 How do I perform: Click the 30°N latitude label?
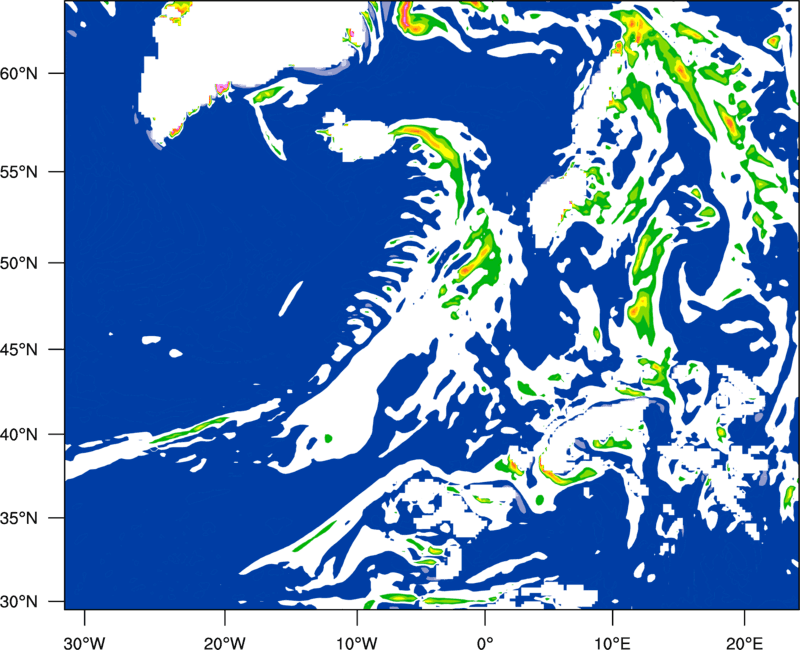click(18, 602)
